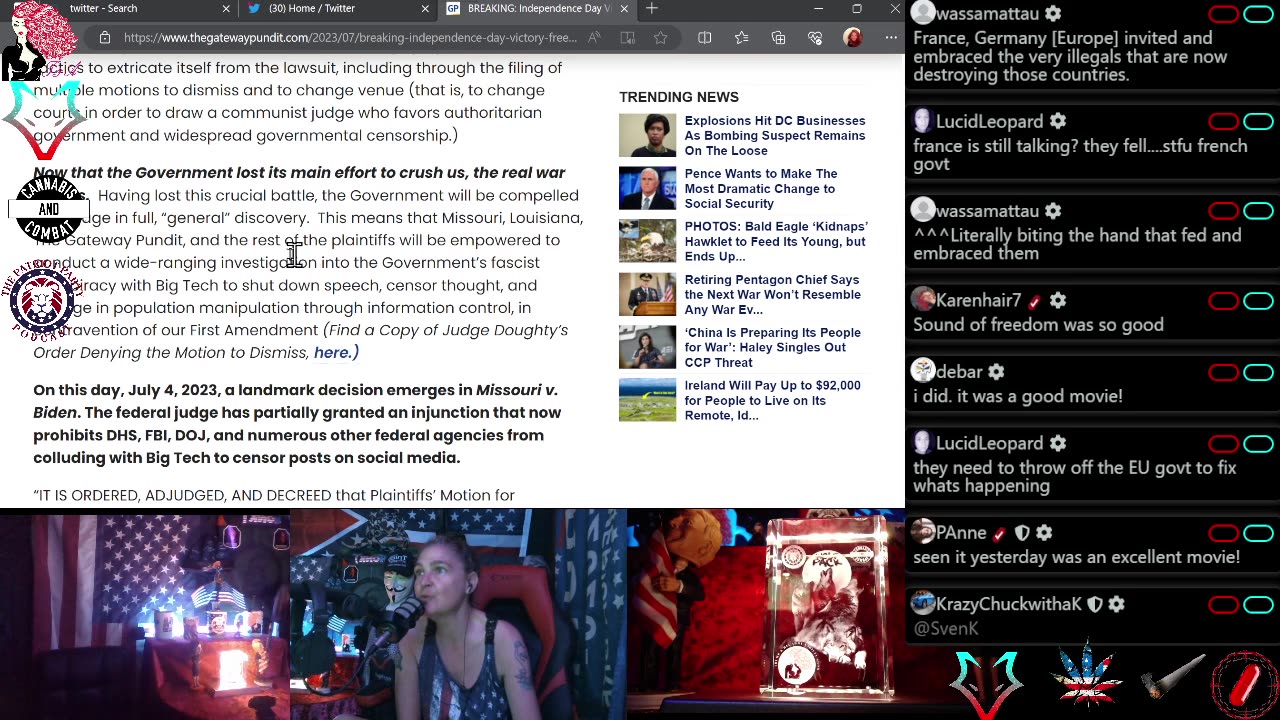
Task: Click the shield badge next to KrazyChuckwithaK
Action: click(x=1095, y=604)
